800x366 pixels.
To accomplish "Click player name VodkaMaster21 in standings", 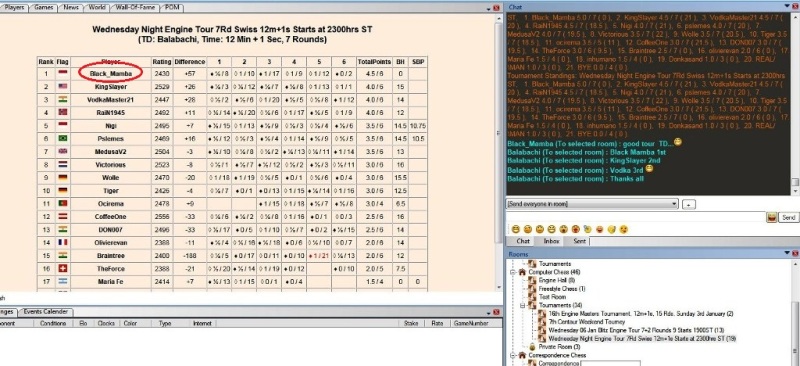I will 110,100.
